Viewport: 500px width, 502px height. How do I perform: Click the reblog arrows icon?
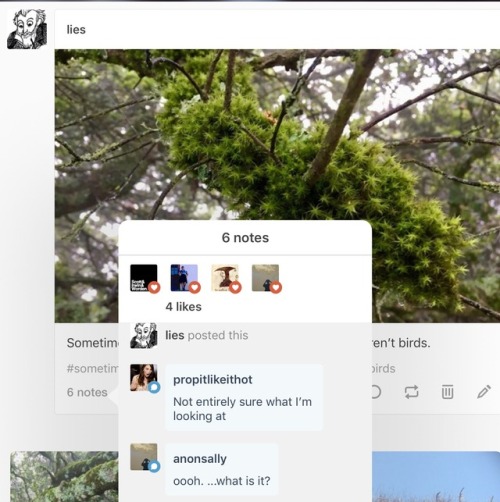point(411,392)
